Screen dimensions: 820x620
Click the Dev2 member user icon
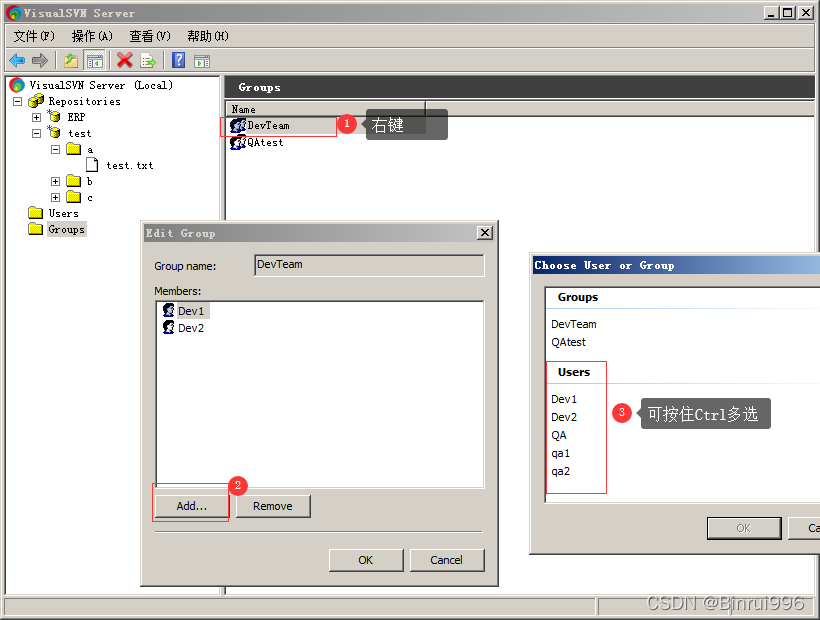coord(168,327)
